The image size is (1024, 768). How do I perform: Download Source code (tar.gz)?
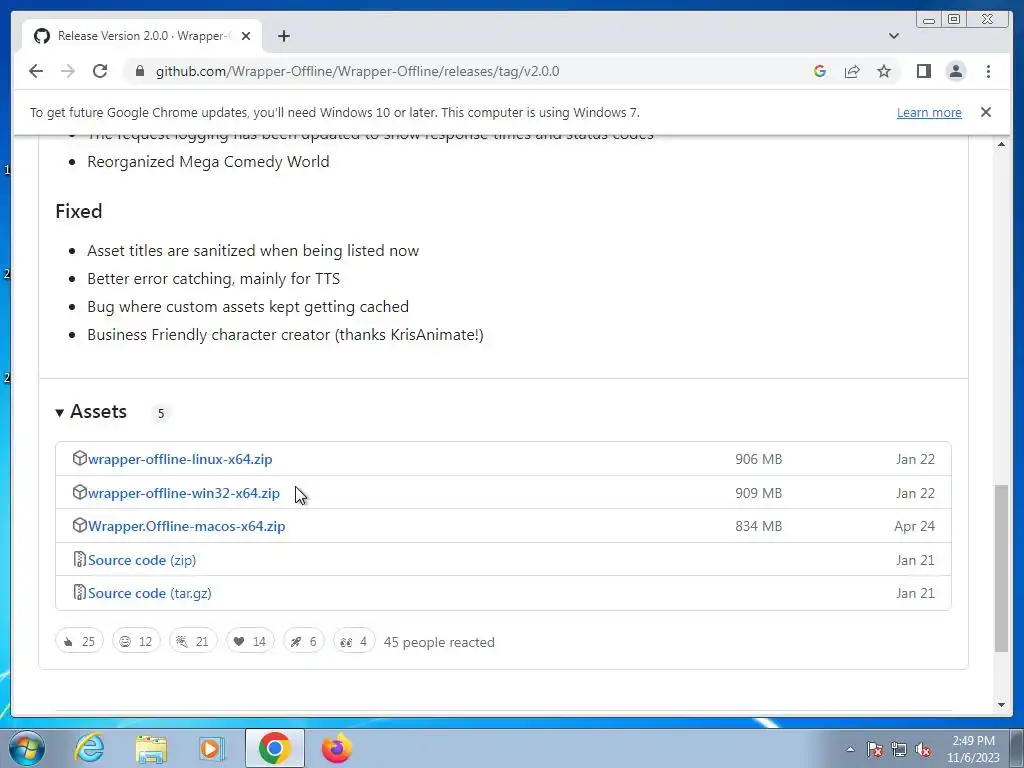[150, 594]
